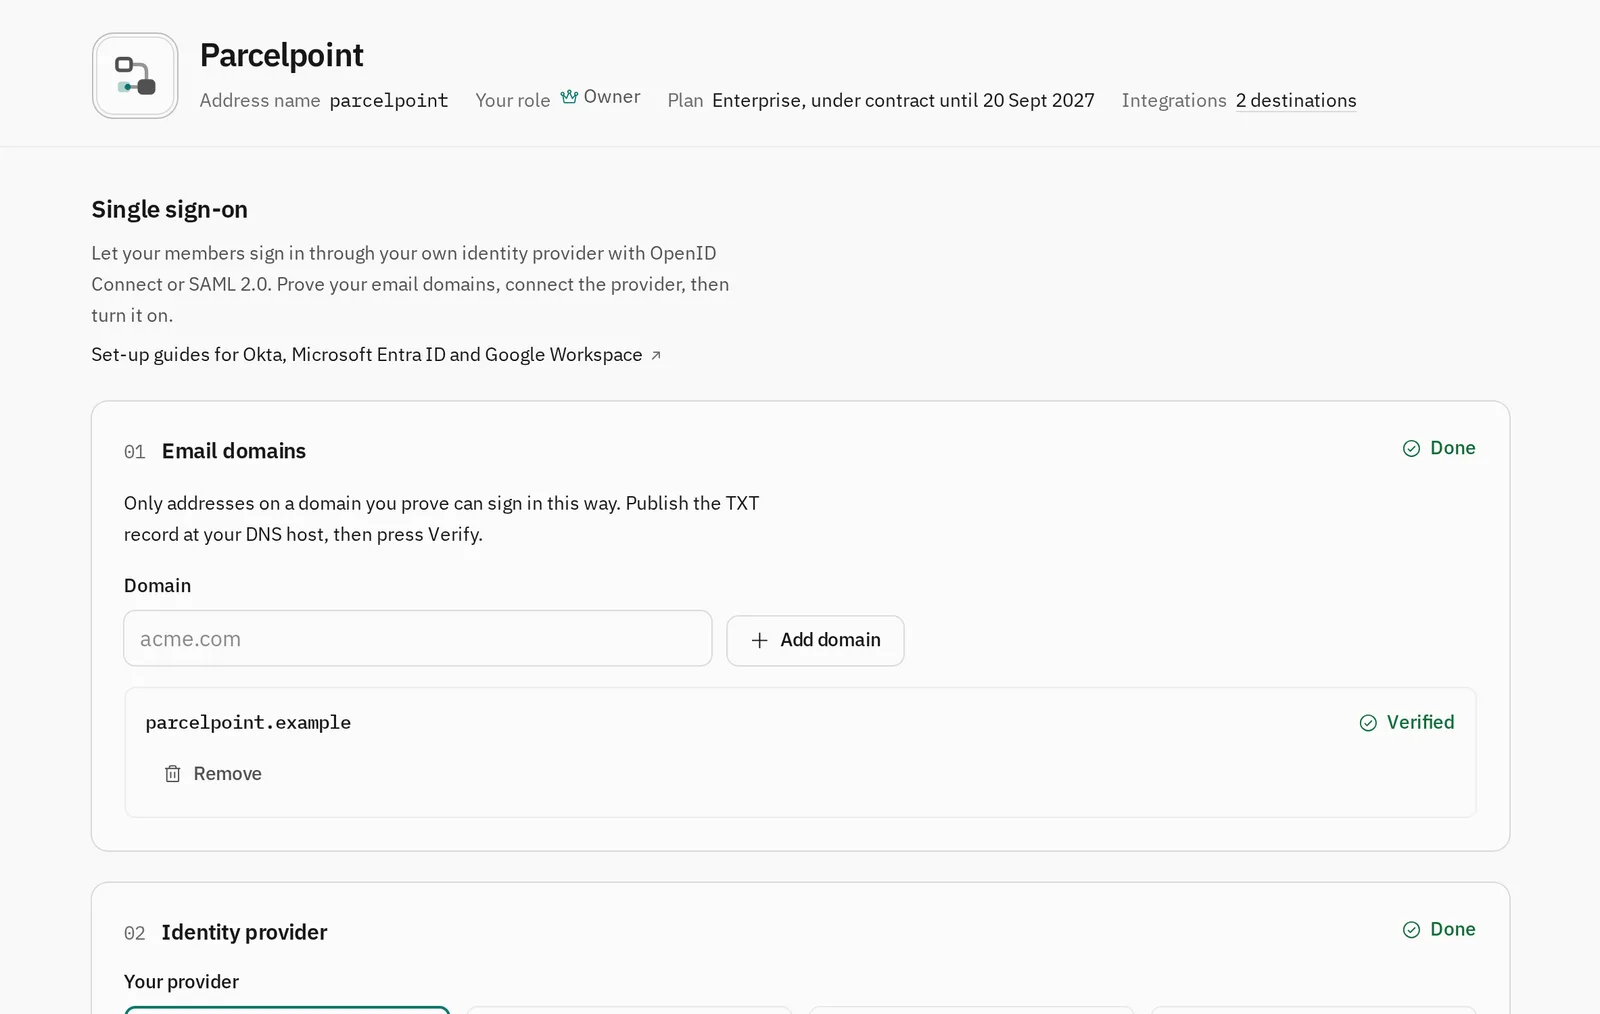Click the address name value parcelpoint
This screenshot has height=1014, width=1600.
click(x=389, y=101)
